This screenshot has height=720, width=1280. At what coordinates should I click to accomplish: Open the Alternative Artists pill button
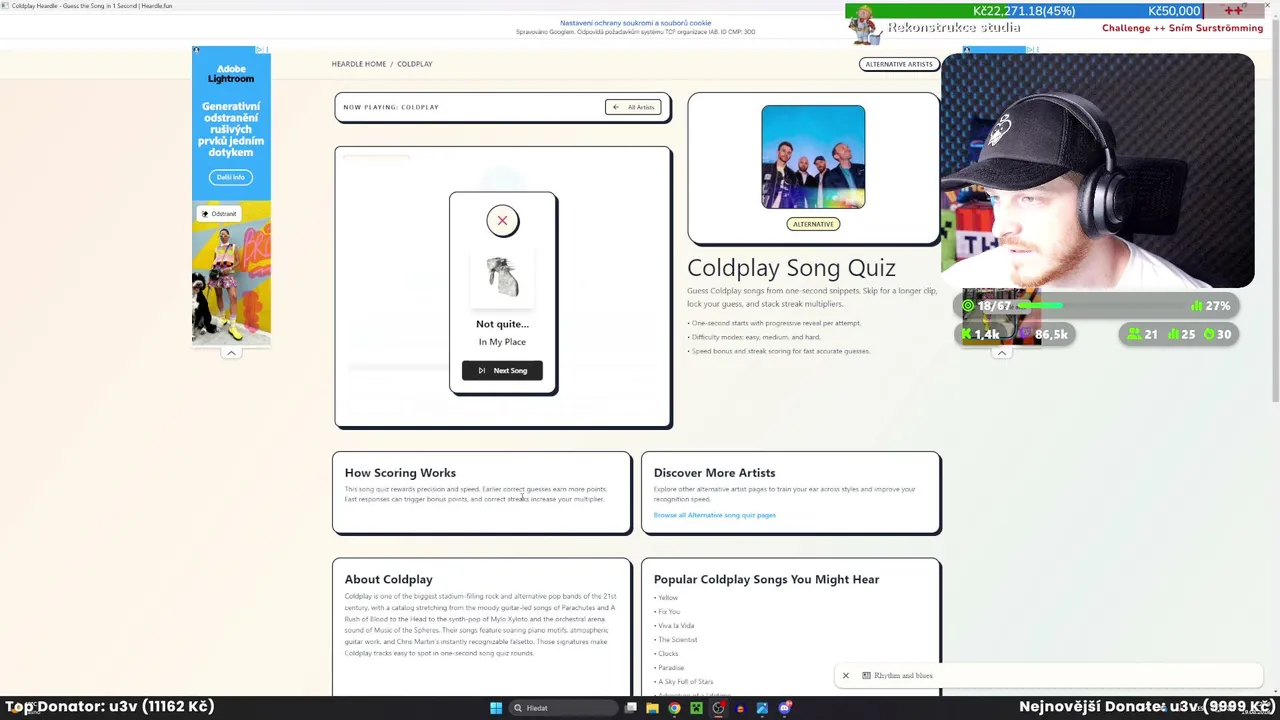(x=899, y=64)
